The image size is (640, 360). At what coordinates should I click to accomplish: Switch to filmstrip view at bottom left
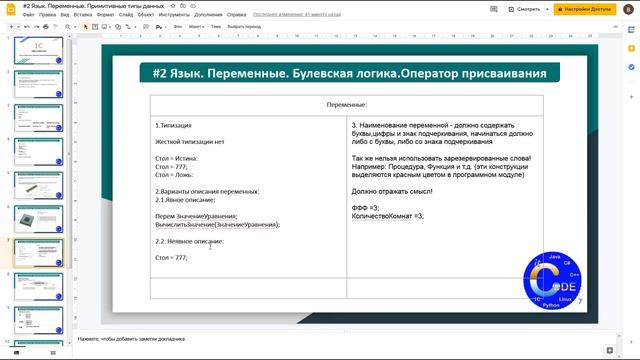[x=17, y=353]
